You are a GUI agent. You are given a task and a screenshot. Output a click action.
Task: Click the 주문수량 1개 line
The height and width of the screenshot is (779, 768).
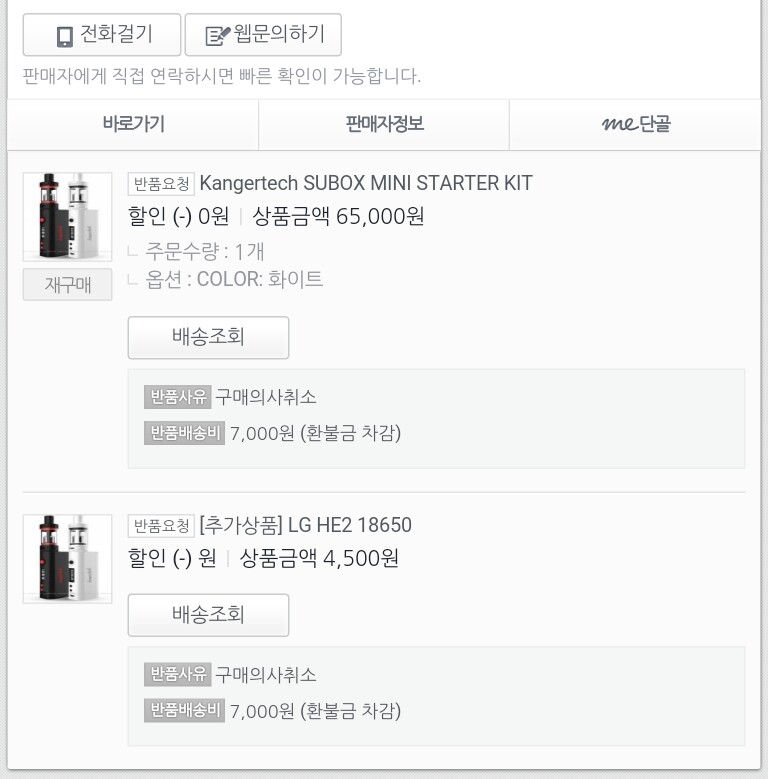pos(204,251)
